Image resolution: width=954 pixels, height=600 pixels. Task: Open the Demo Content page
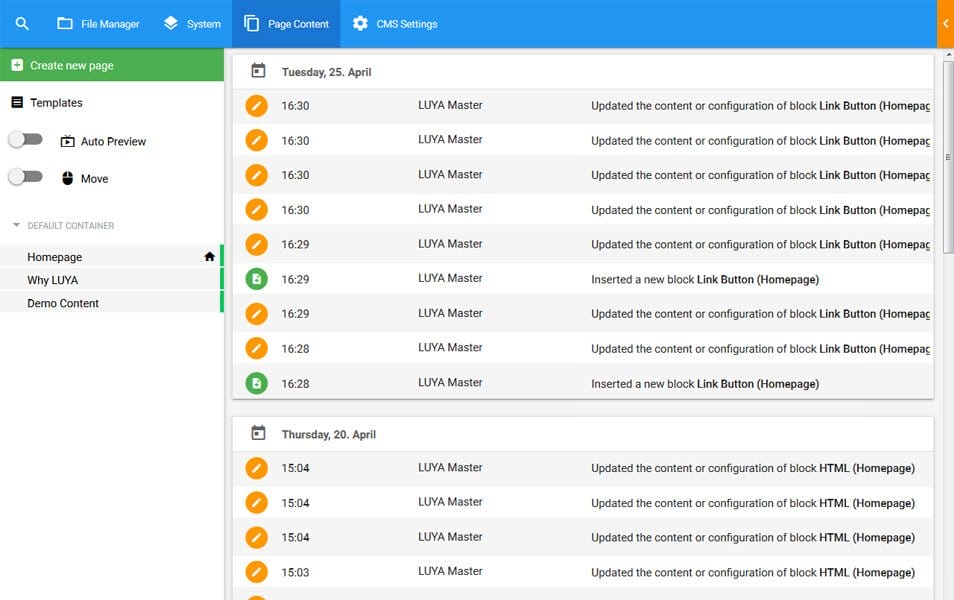[63, 303]
